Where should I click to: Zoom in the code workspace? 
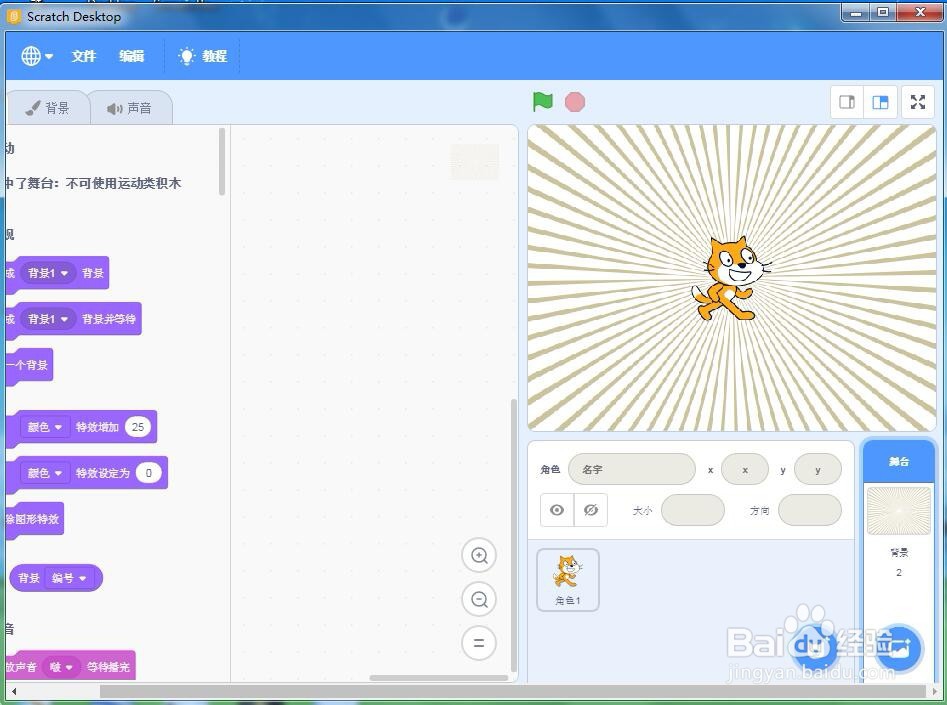479,555
